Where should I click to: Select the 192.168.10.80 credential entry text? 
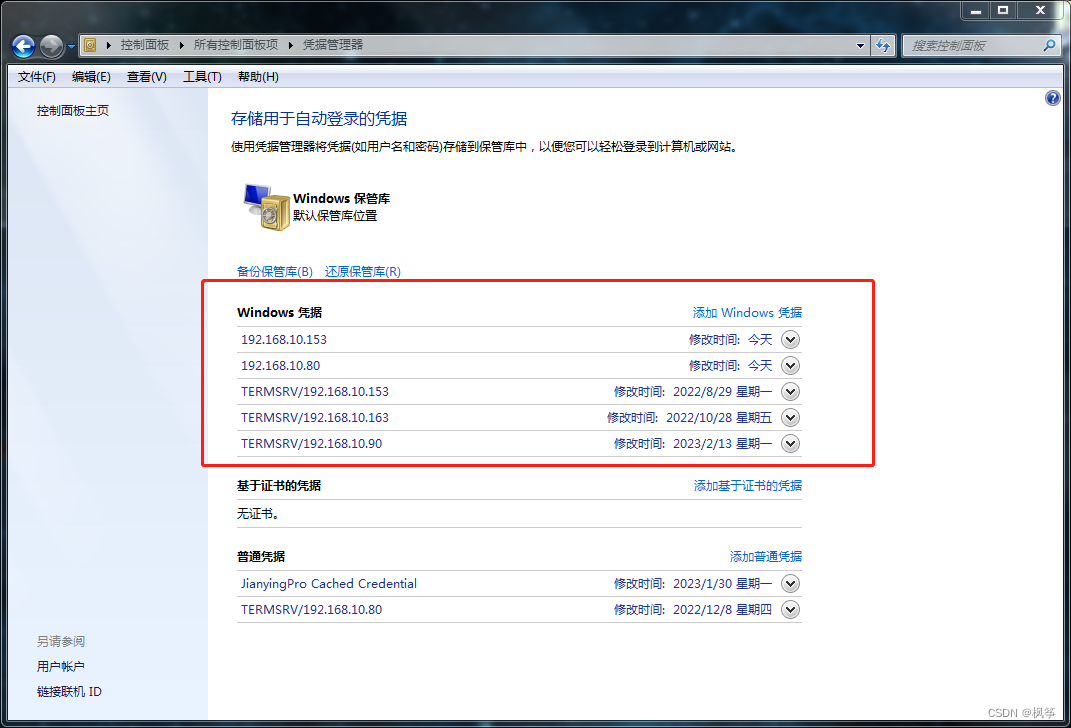[x=280, y=365]
